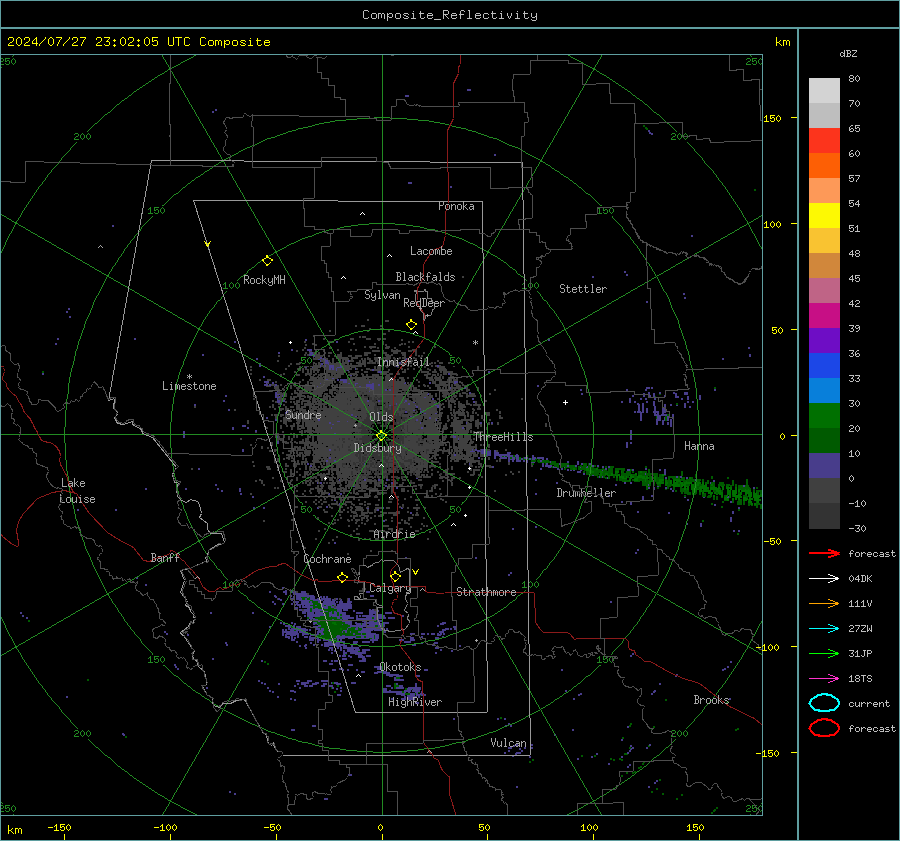Viewport: 900px width, 841px height.
Task: Select the 80 dBZ light gray swatch
Action: pyautogui.click(x=824, y=90)
